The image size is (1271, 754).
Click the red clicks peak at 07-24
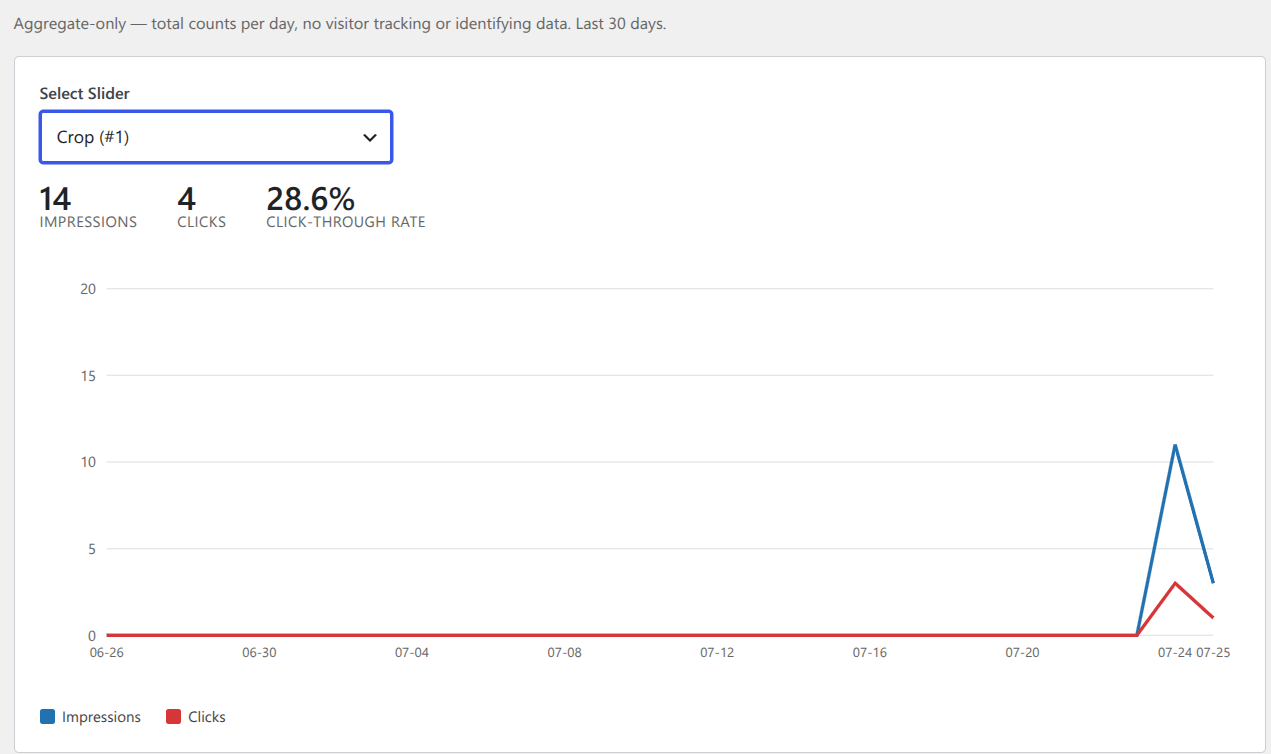[x=1175, y=583]
